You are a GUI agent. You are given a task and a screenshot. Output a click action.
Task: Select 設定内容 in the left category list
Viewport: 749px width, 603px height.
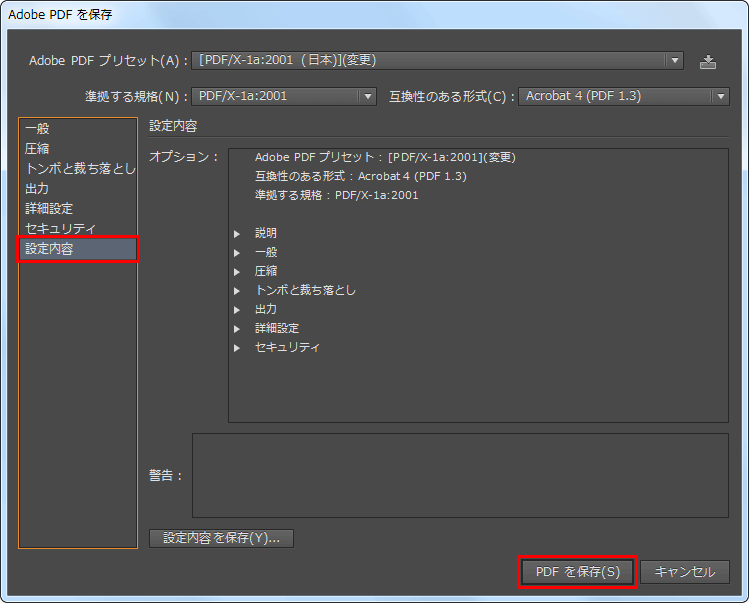(x=77, y=249)
